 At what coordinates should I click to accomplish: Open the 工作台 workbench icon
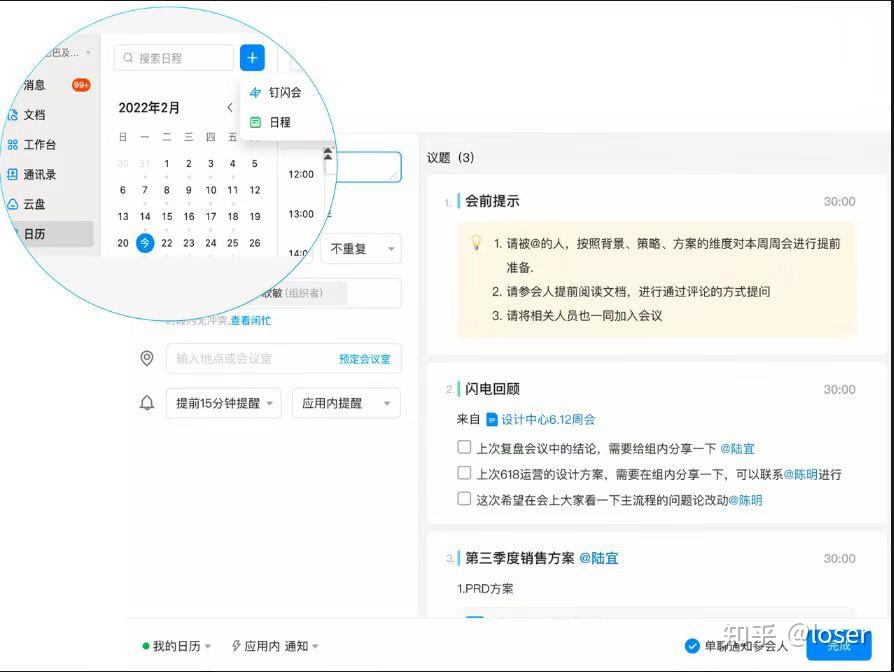40,145
